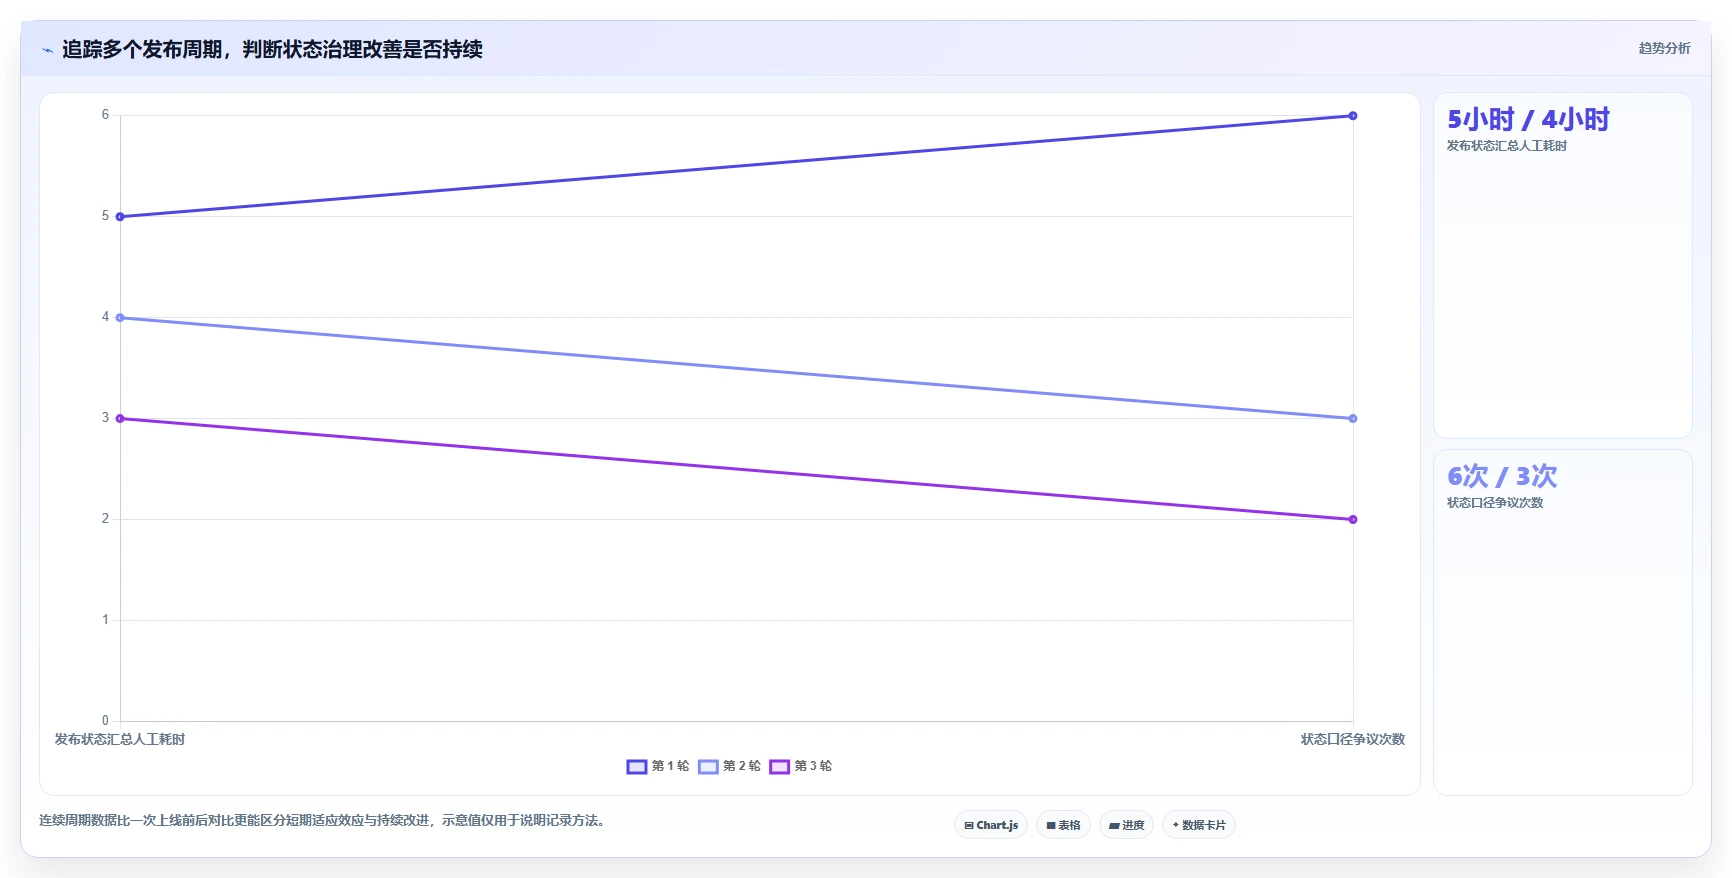Image resolution: width=1732 pixels, height=878 pixels.
Task: Click the 进度 tag chip
Action: pos(1126,825)
